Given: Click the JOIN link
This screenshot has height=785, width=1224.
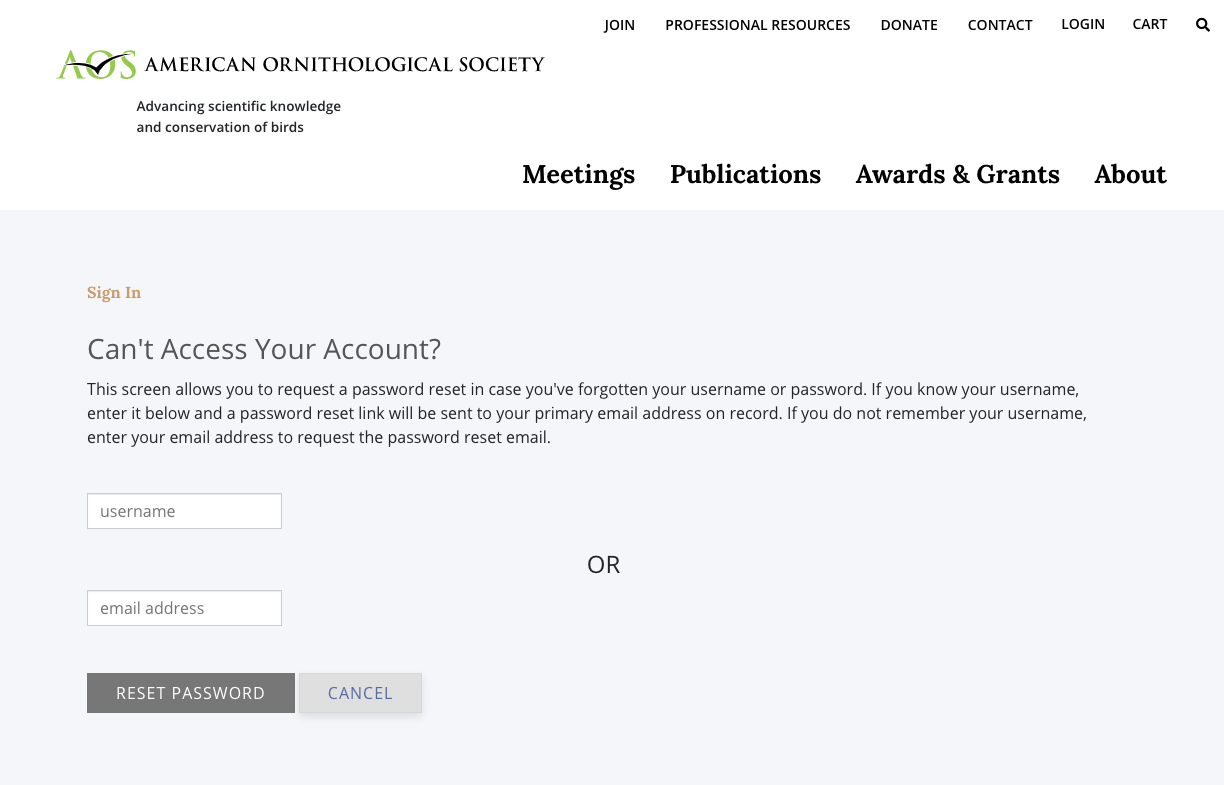Looking at the screenshot, I should point(619,25).
